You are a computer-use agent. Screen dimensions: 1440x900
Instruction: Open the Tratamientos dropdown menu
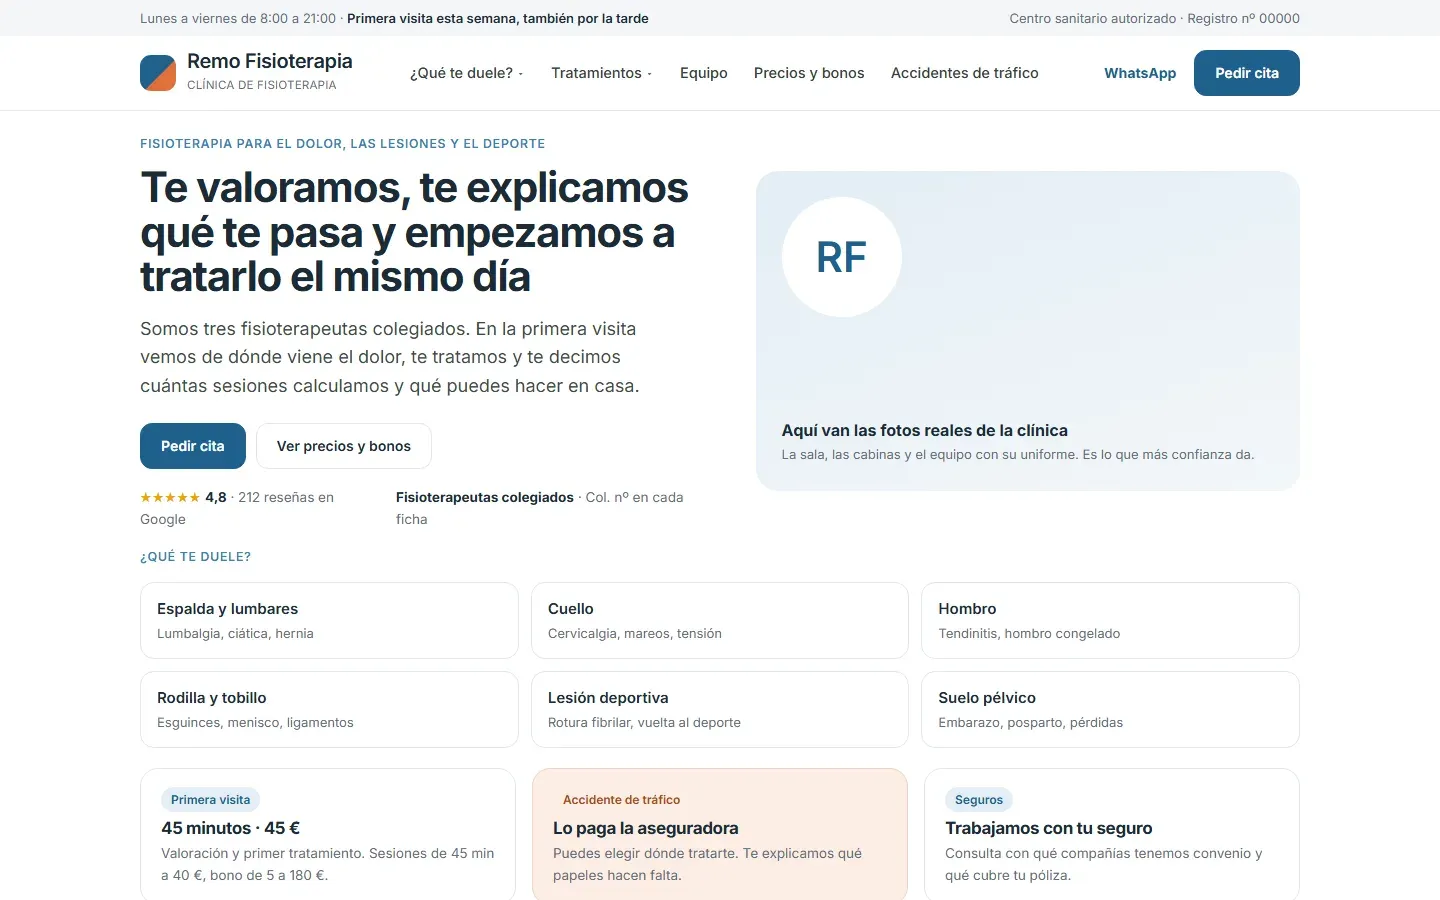[x=601, y=73]
